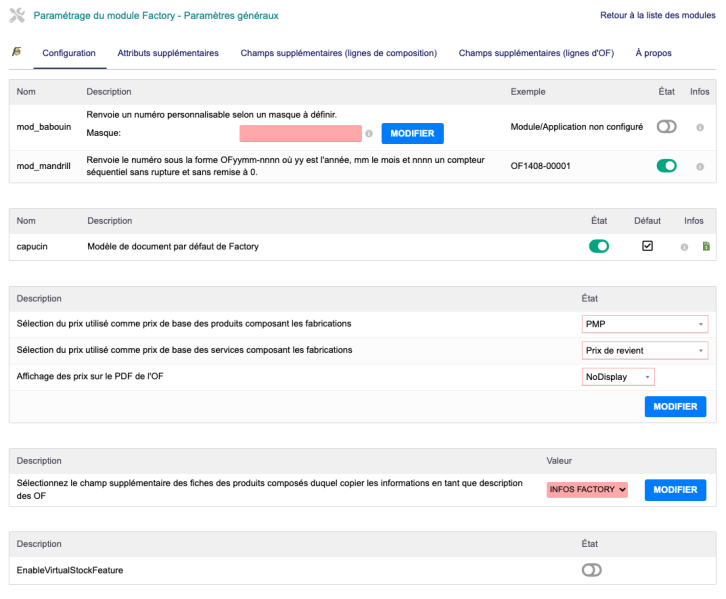Expand the NoDisplay PDF price dropdown
Image resolution: width=726 pixels, height=599 pixels.
tap(618, 377)
